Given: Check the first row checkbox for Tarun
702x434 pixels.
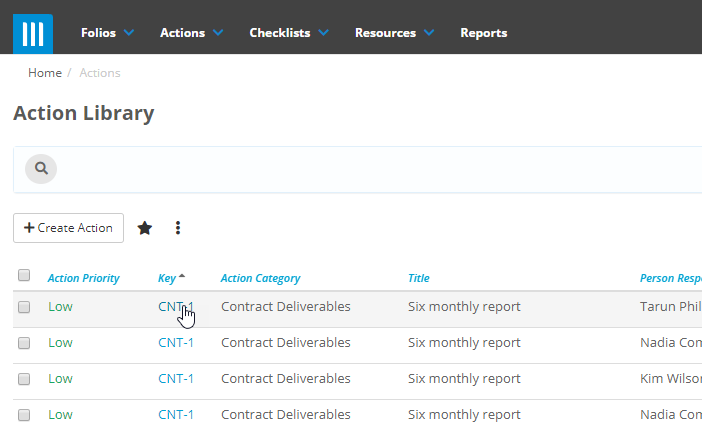Looking at the screenshot, I should (24, 307).
